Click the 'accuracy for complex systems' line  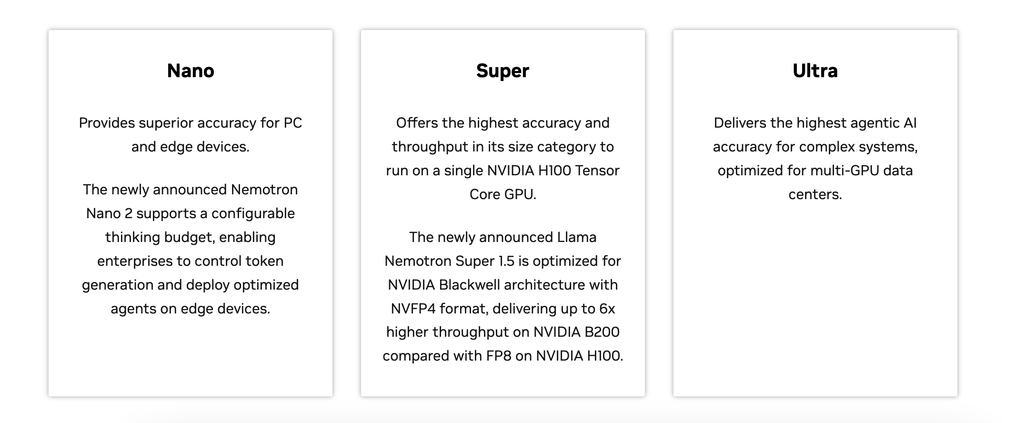pyautogui.click(x=815, y=146)
